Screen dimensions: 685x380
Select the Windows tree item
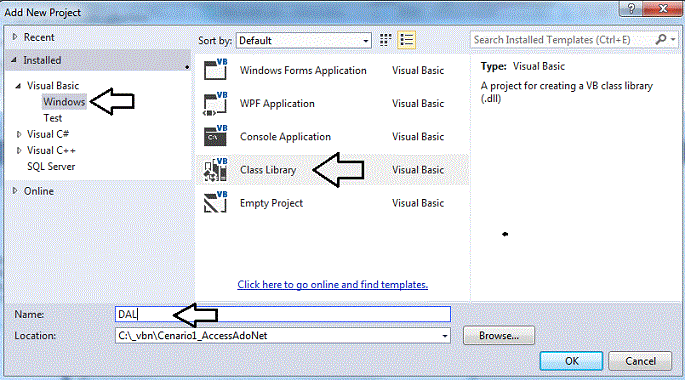pos(64,102)
